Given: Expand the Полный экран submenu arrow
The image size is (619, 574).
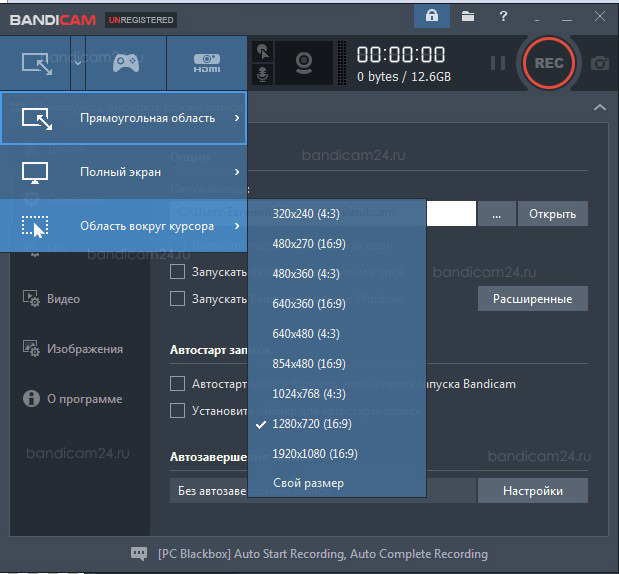Looking at the screenshot, I should pyautogui.click(x=237, y=172).
